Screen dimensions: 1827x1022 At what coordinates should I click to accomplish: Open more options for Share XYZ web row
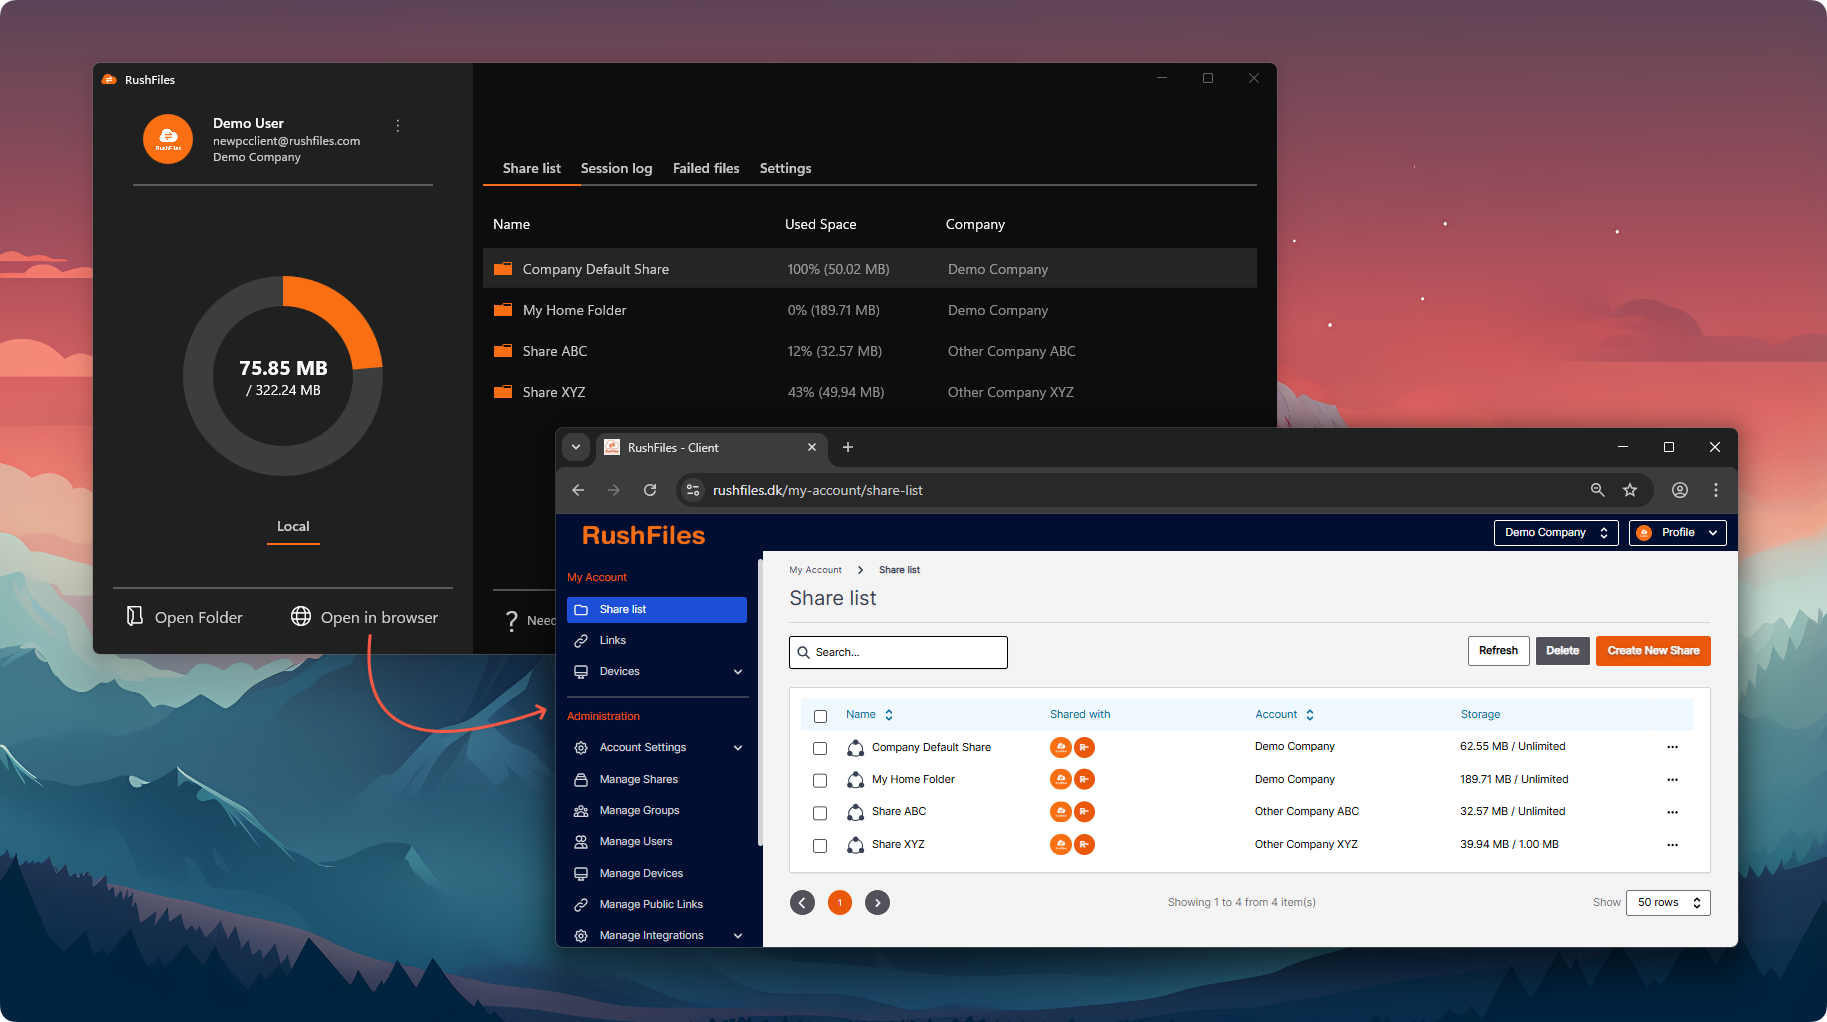click(1672, 845)
